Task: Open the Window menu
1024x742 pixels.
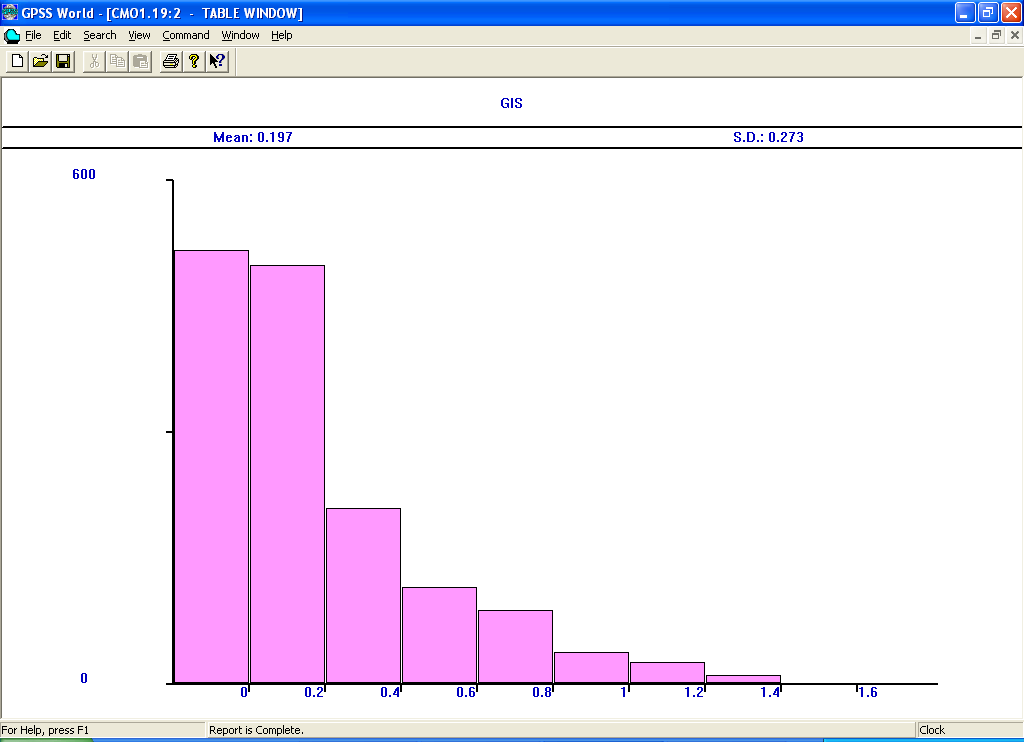Action: pos(240,35)
